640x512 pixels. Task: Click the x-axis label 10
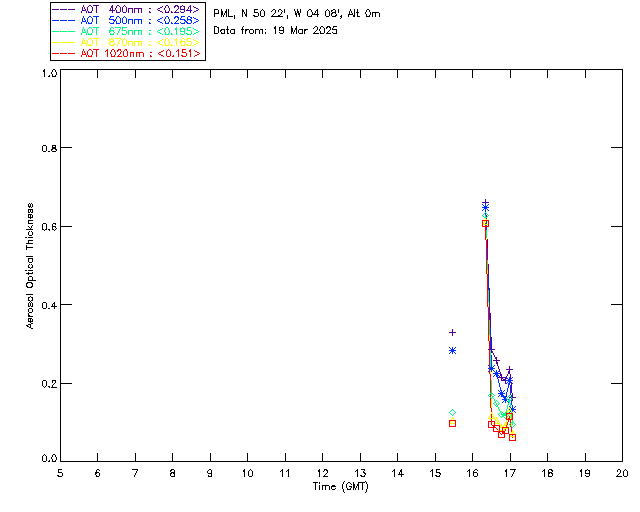pos(247,473)
